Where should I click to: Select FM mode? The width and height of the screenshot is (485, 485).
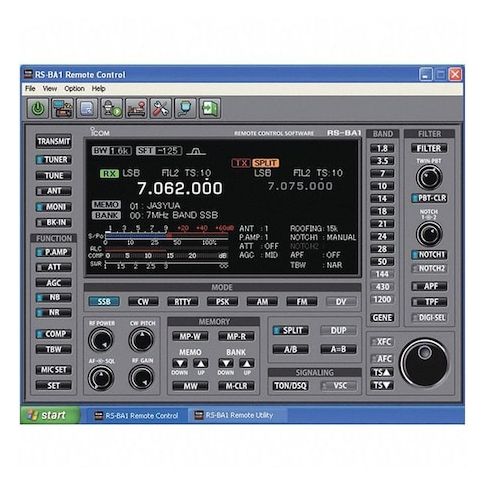pyautogui.click(x=302, y=302)
